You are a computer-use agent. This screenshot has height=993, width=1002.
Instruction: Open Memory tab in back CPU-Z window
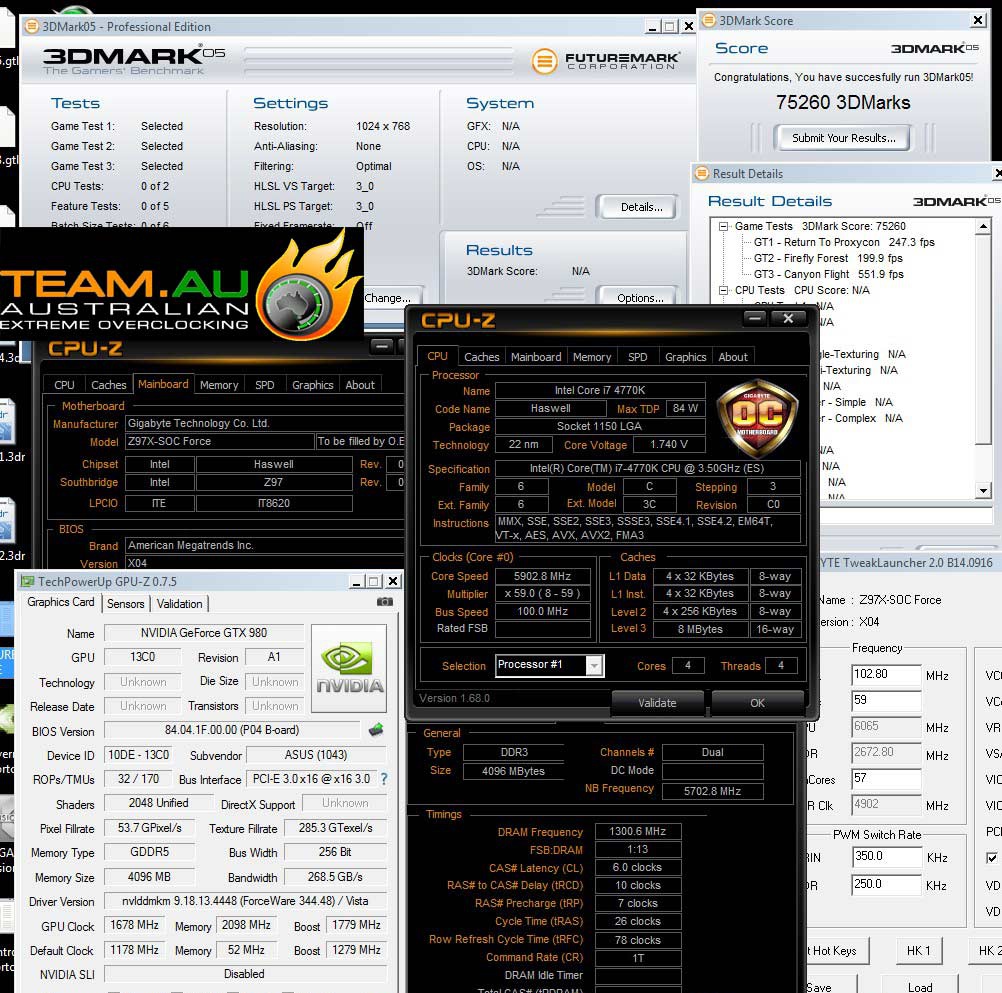coord(219,385)
